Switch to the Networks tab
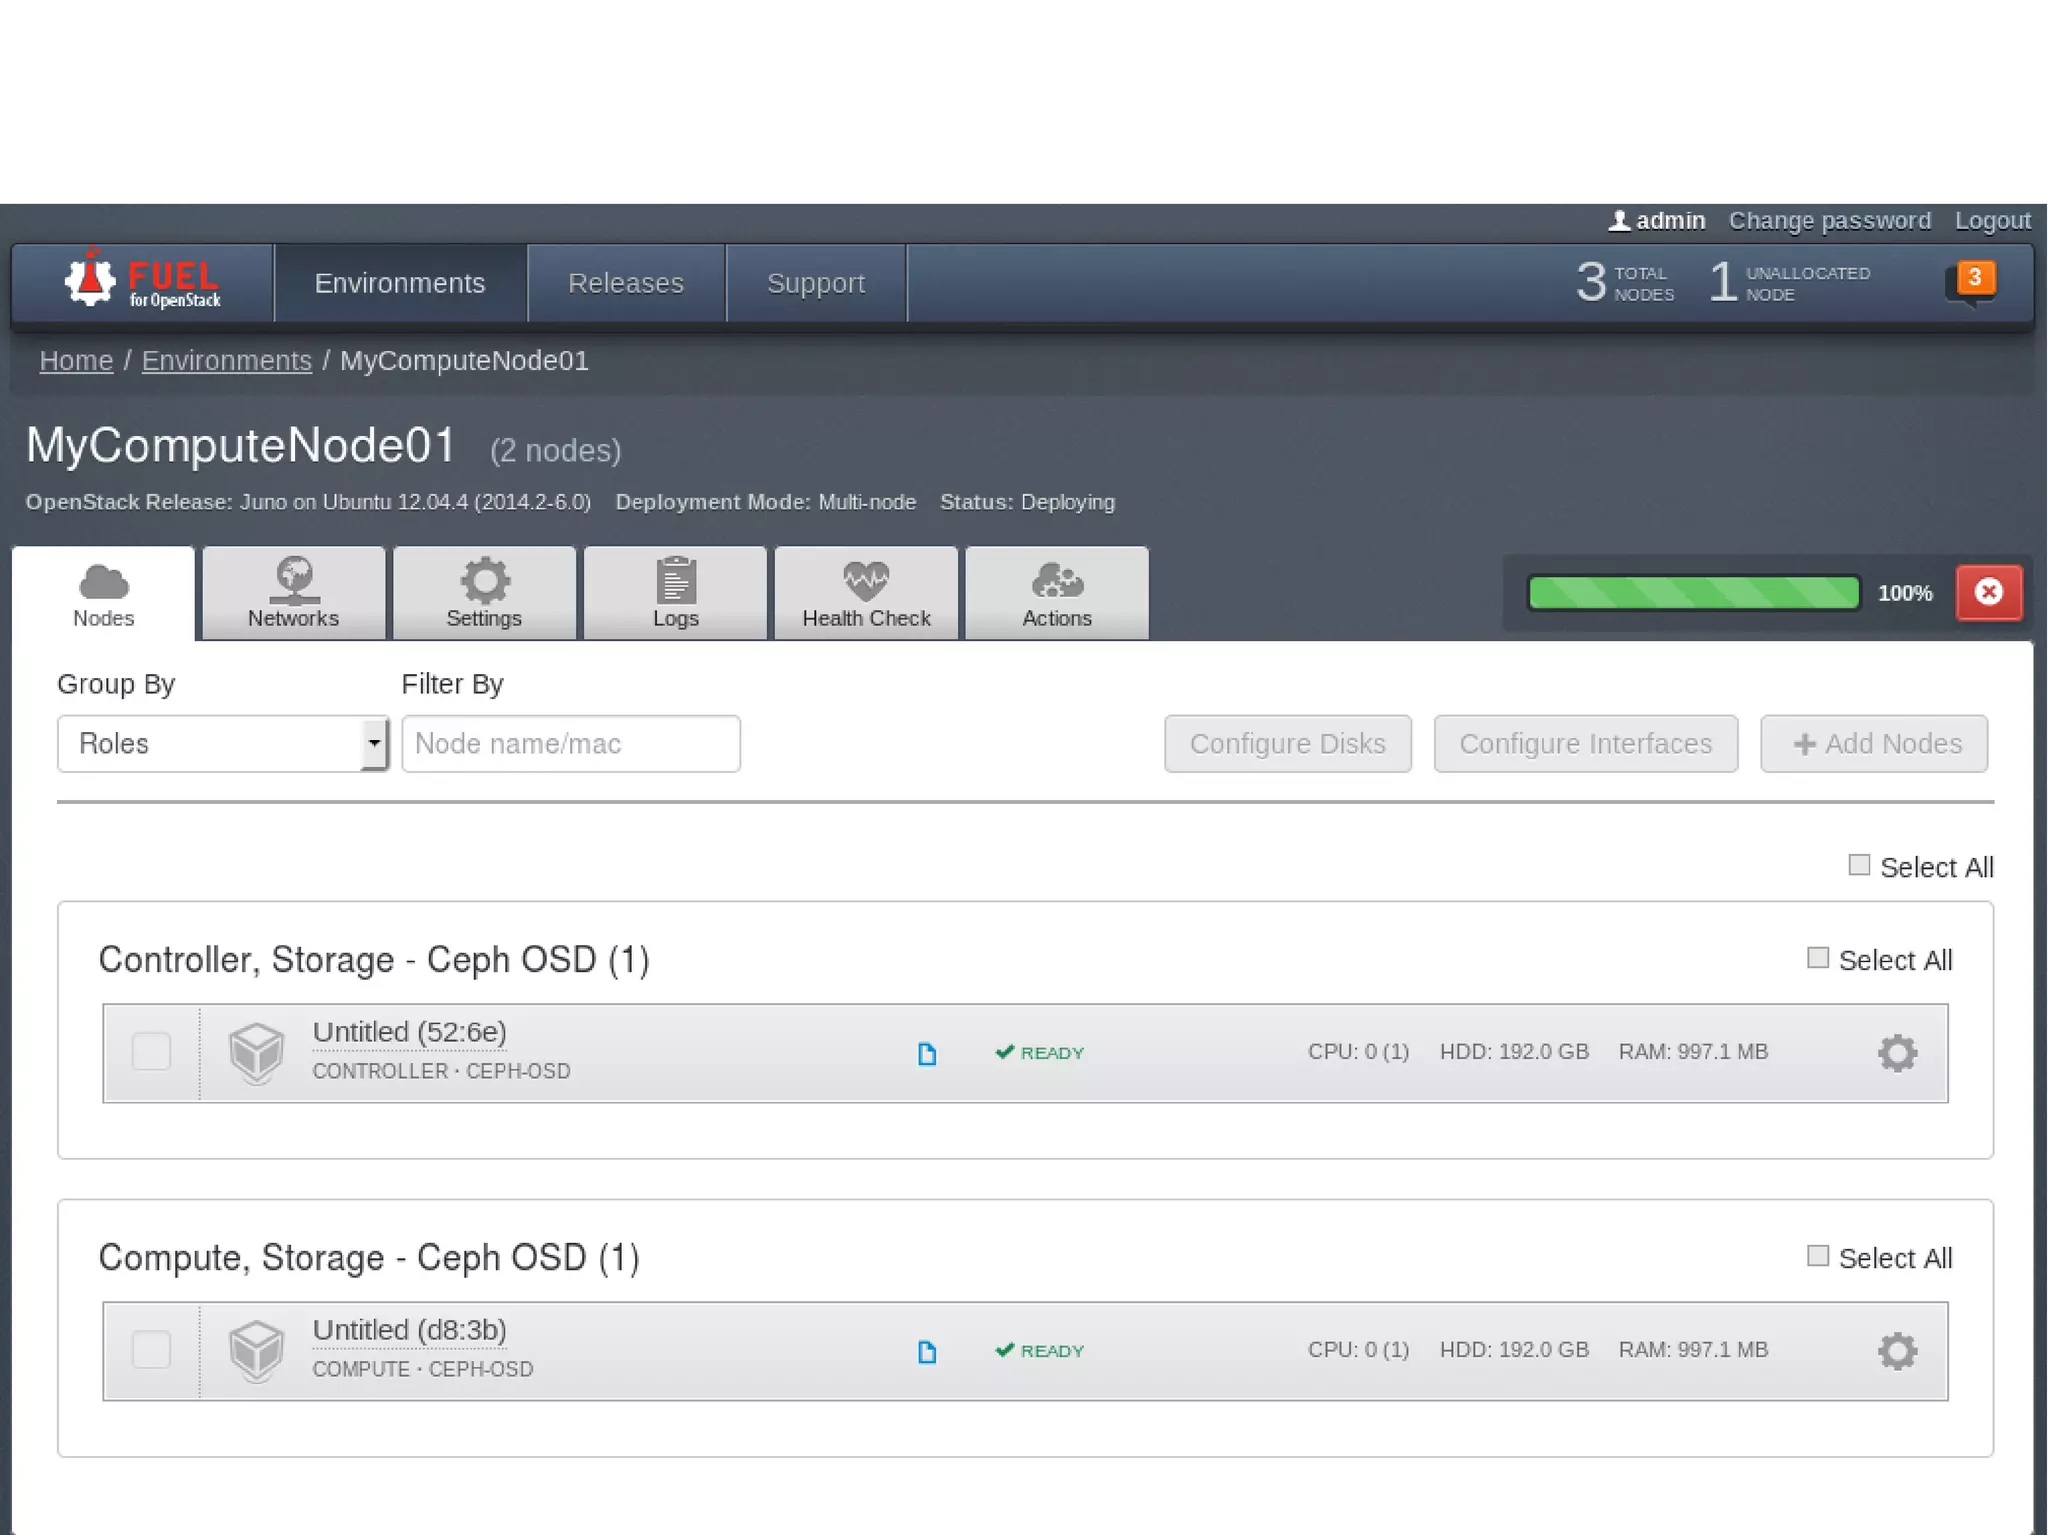The height and width of the screenshot is (1535, 2048). point(293,593)
